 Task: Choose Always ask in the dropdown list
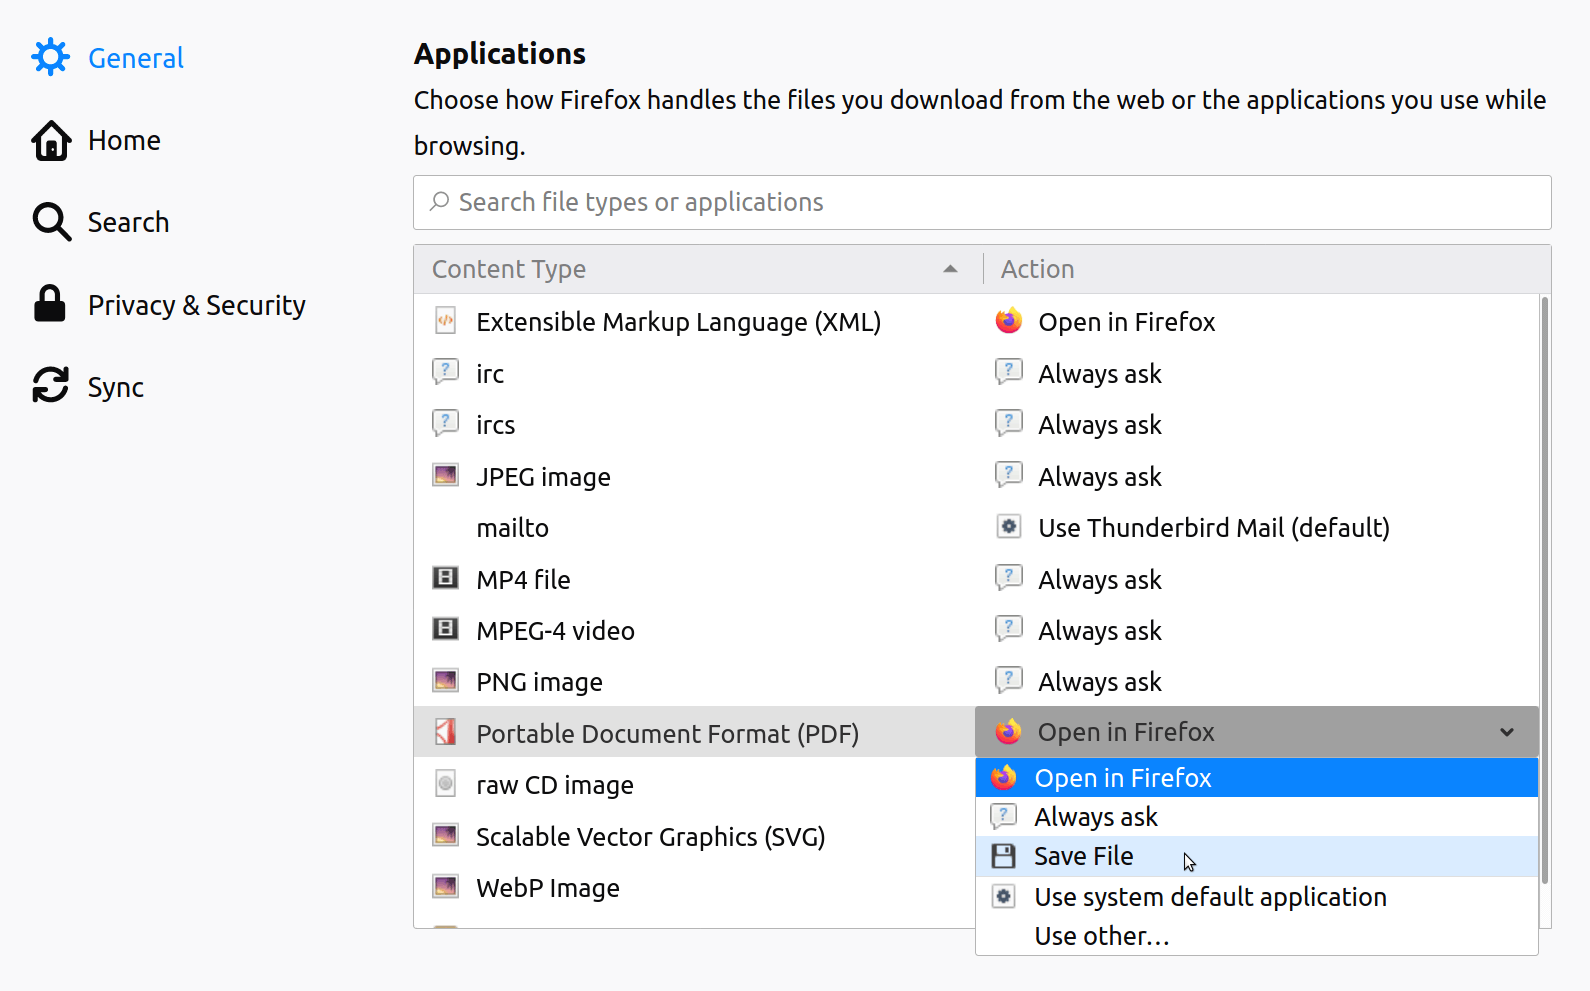(x=1096, y=817)
